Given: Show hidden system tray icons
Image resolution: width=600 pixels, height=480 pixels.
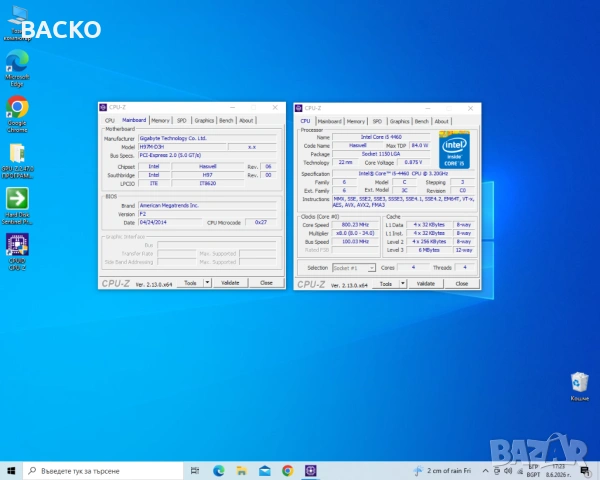Looking at the screenshot, I should pos(486,471).
